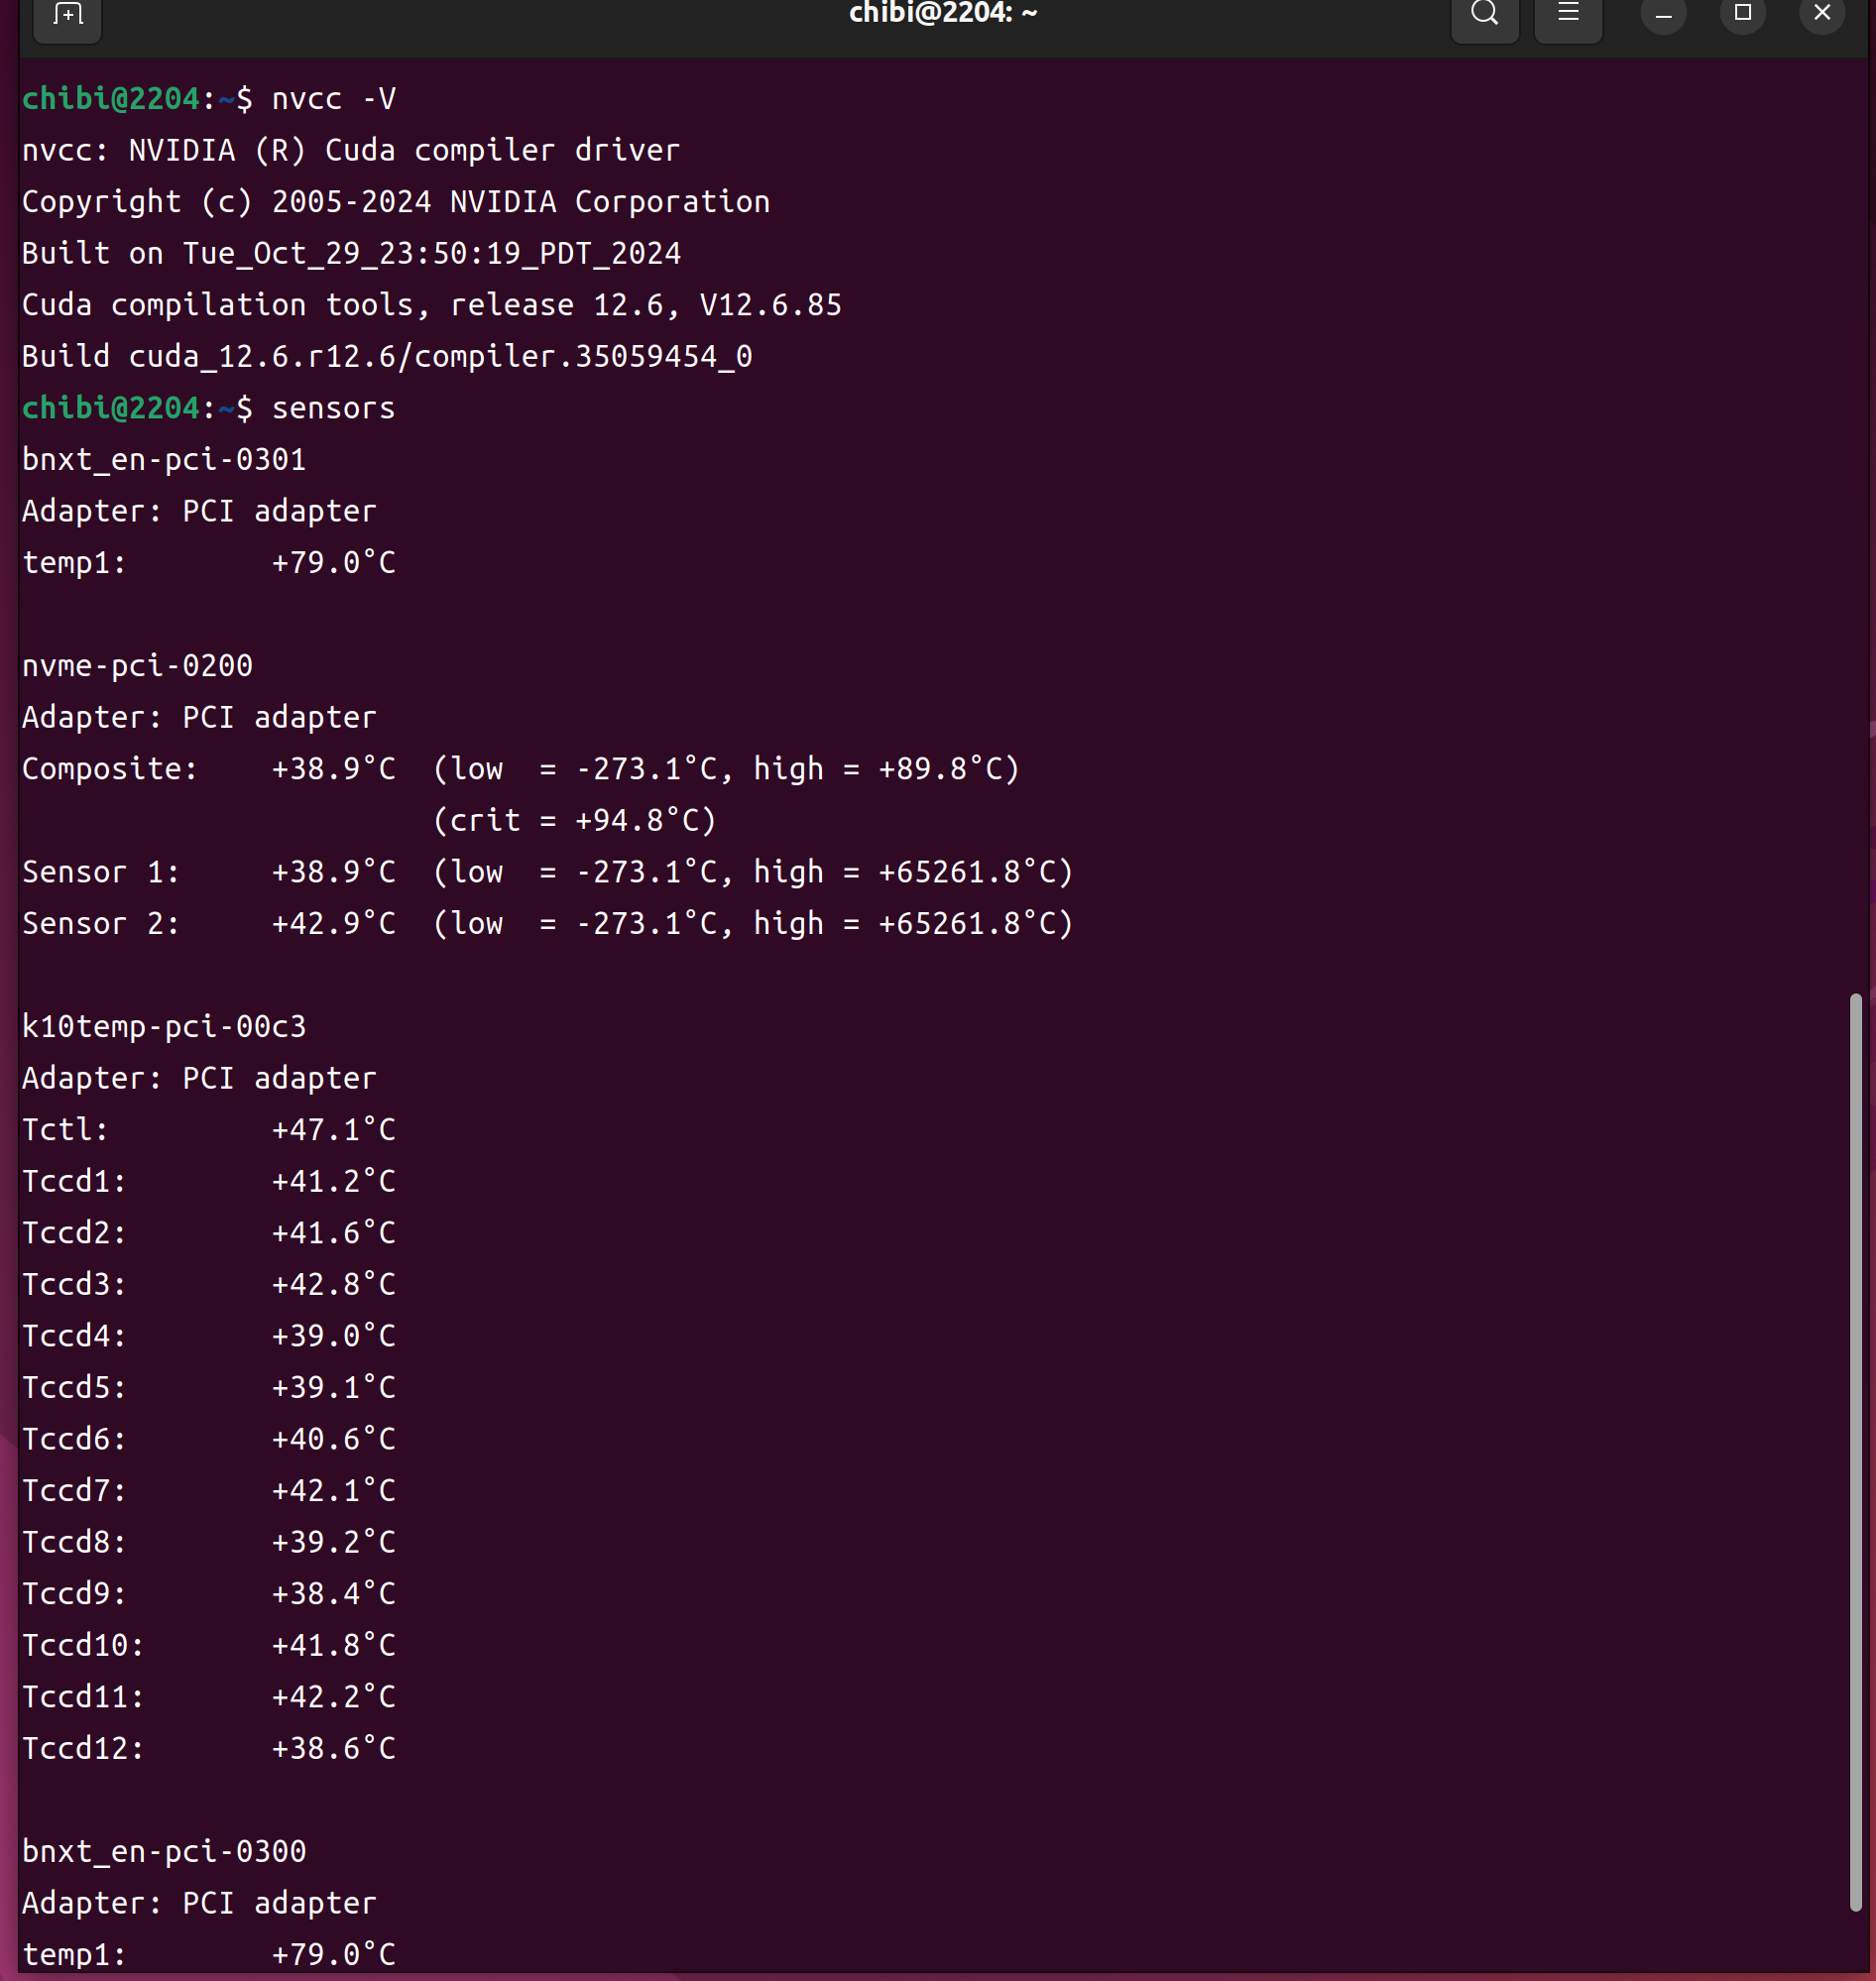The image size is (1876, 1981).
Task: Open a new terminal tab
Action: 67,15
